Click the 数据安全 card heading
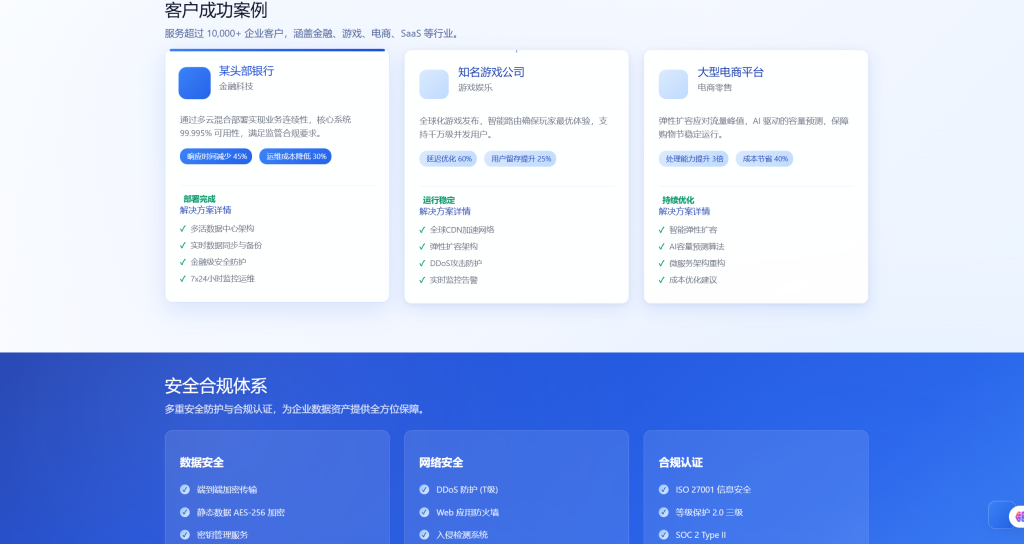Viewport: 1024px width, 544px height. [202, 462]
